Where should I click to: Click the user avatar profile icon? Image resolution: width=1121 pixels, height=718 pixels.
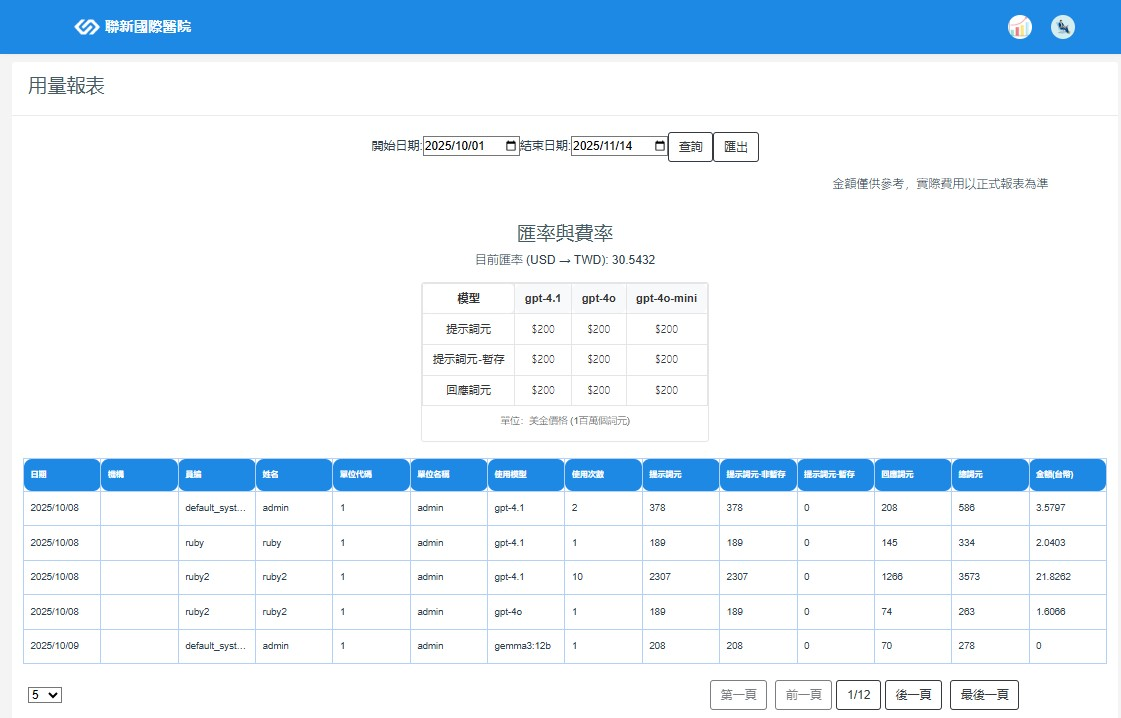(x=1063, y=27)
